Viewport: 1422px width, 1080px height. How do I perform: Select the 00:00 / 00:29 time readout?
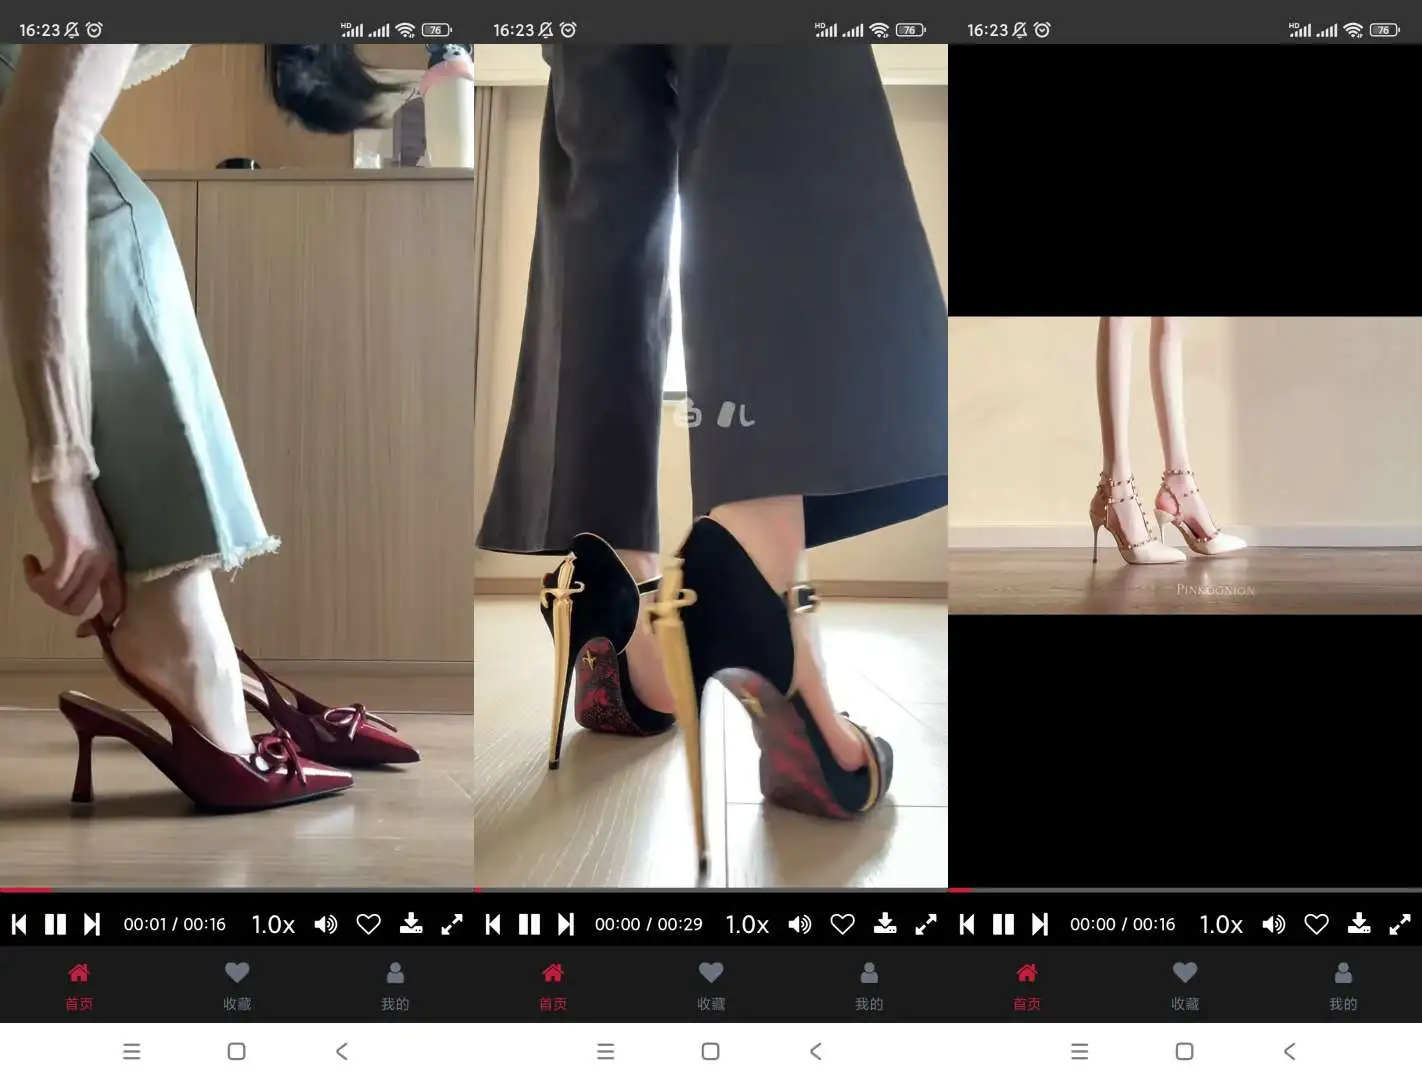(x=649, y=924)
